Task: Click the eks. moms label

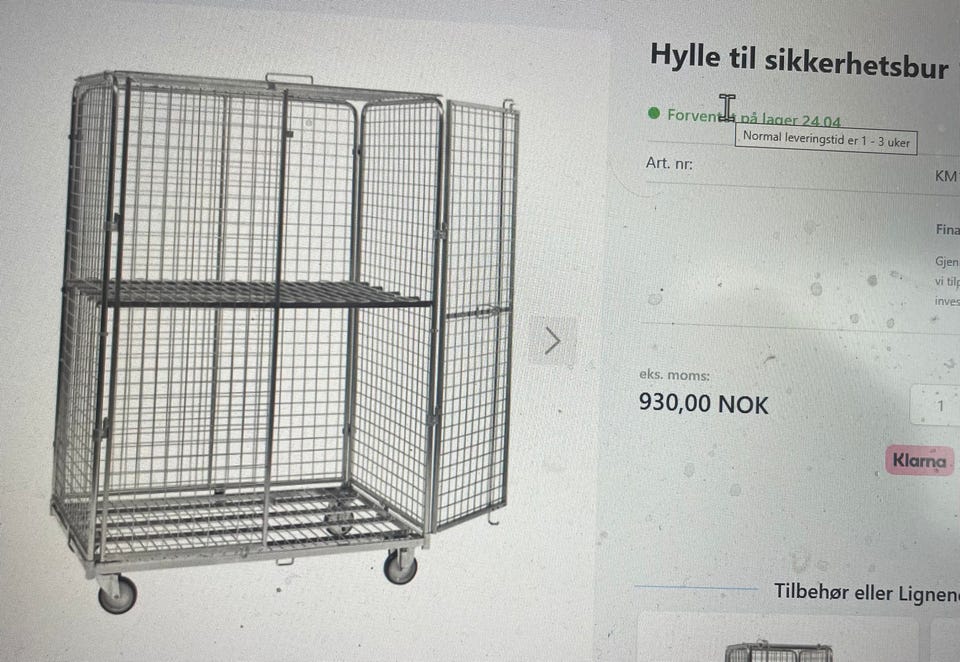Action: (x=674, y=374)
